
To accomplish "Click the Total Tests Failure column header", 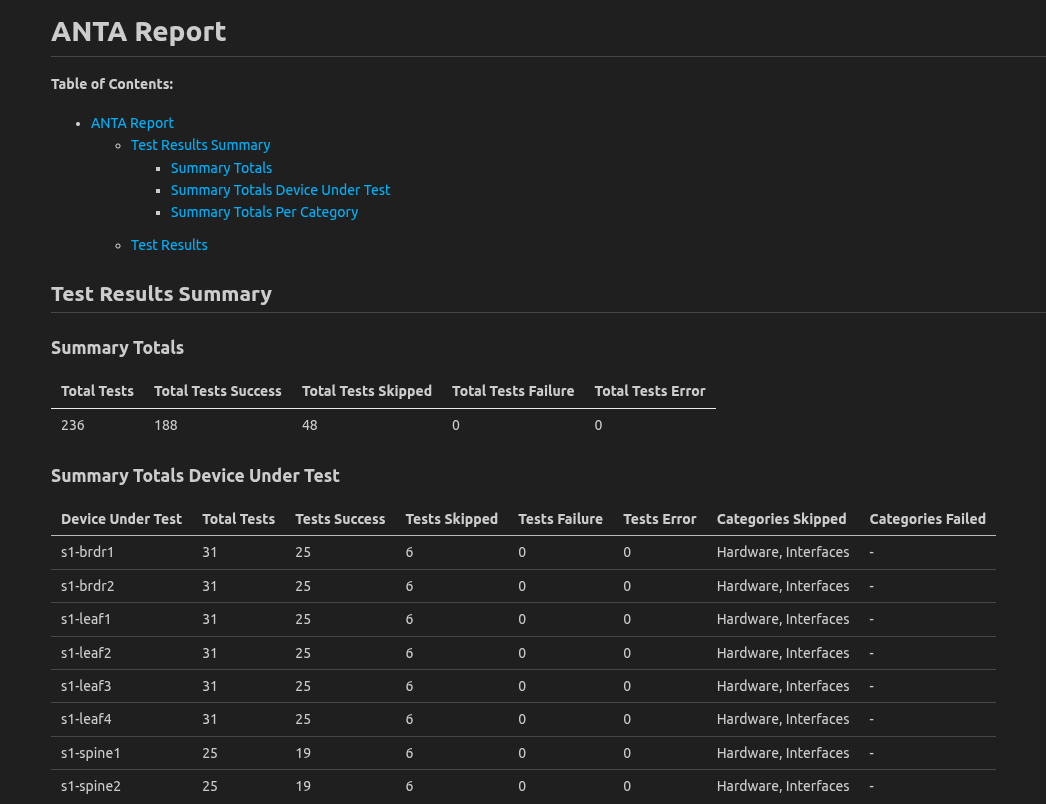I will click(513, 391).
